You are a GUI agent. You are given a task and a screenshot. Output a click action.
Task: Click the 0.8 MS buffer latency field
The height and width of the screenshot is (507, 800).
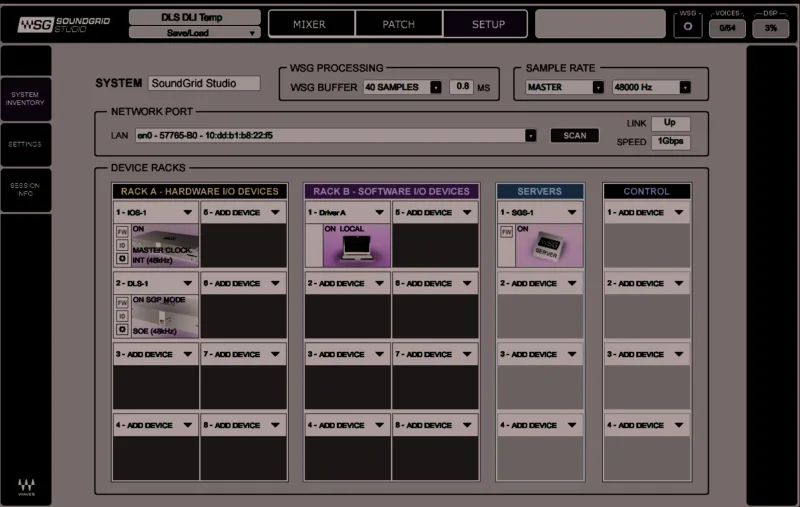pos(462,87)
